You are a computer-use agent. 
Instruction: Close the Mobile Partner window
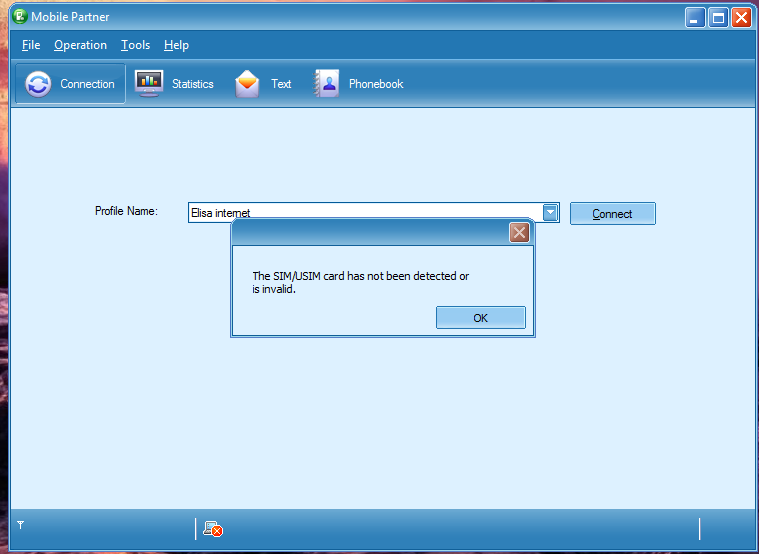tap(741, 18)
